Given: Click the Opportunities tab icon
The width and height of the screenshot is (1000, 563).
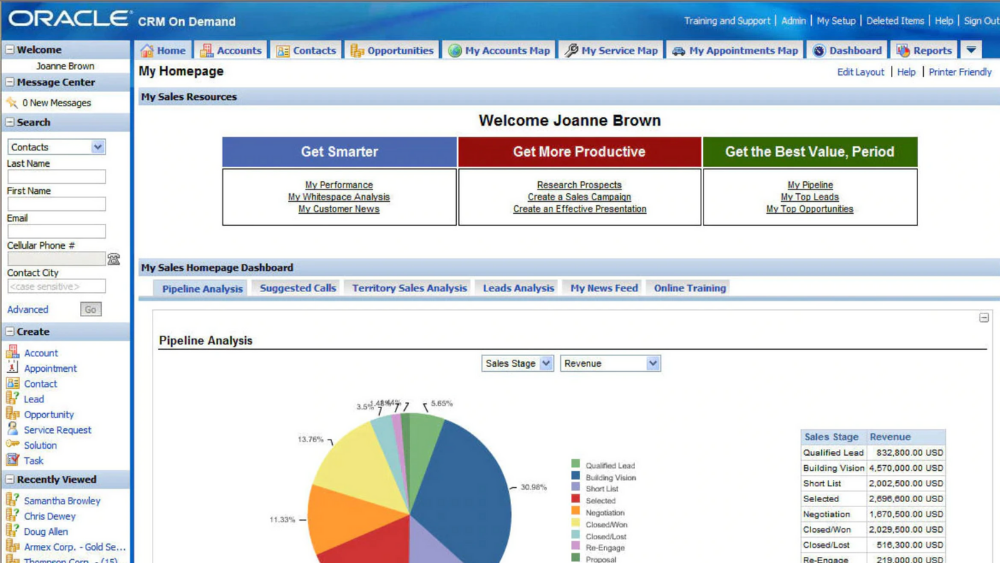Looking at the screenshot, I should point(357,50).
